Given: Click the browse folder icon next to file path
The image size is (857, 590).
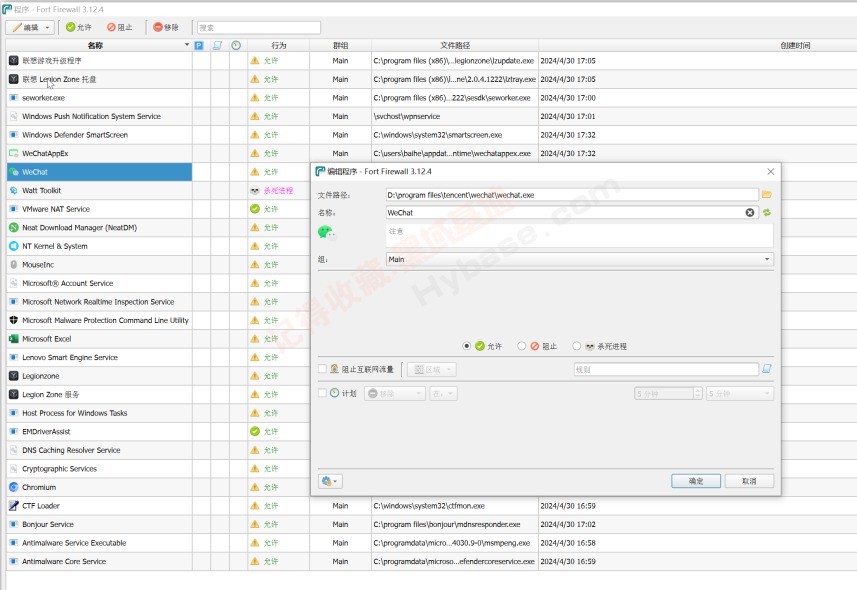Looking at the screenshot, I should (767, 195).
